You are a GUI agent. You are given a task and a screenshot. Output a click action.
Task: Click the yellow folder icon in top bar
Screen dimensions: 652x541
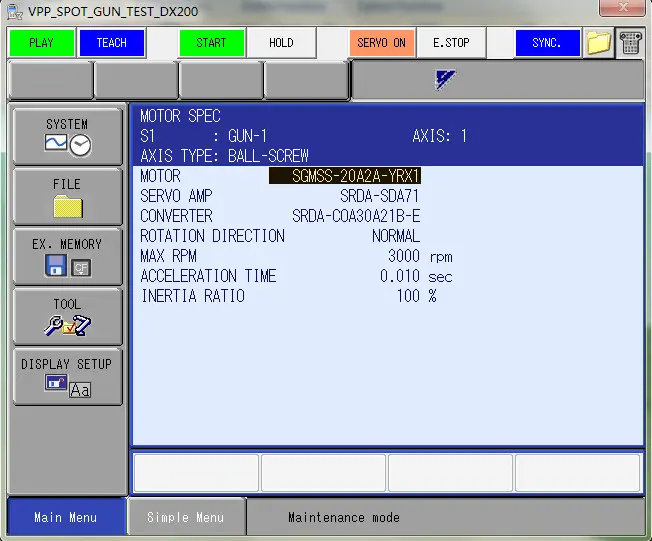coord(598,44)
